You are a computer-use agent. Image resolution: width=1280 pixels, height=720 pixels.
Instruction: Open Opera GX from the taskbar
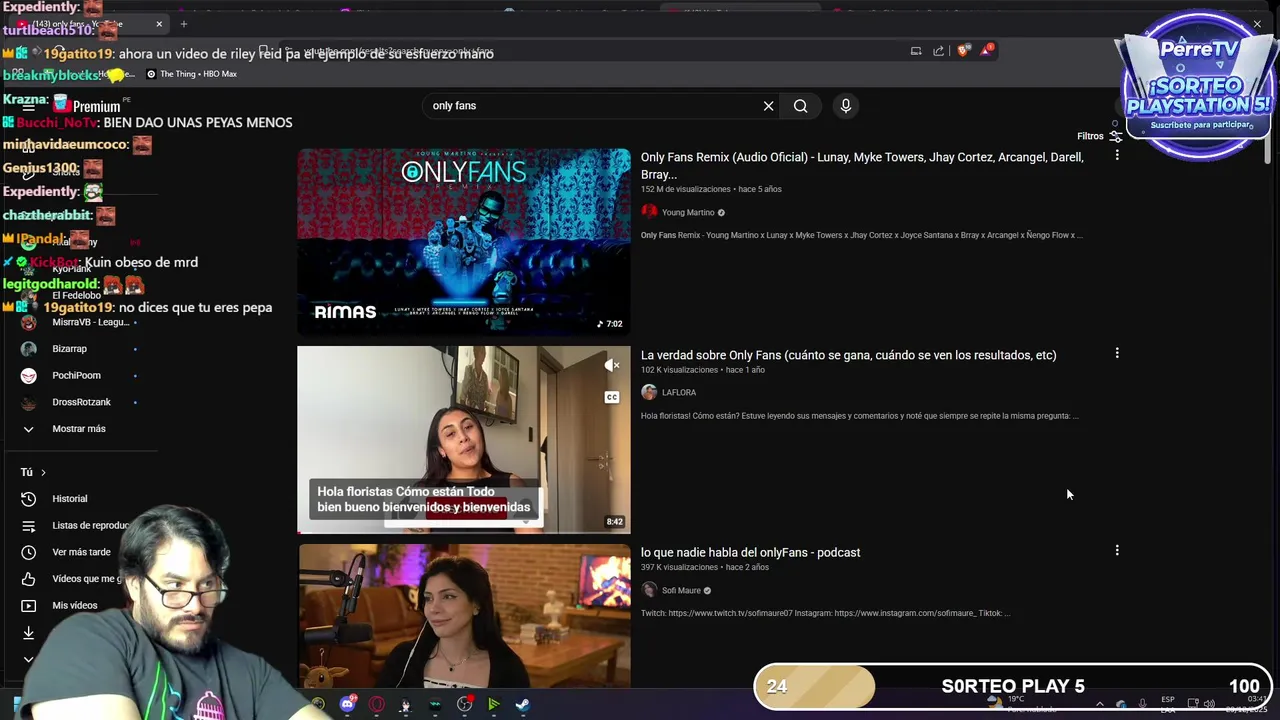pyautogui.click(x=377, y=704)
